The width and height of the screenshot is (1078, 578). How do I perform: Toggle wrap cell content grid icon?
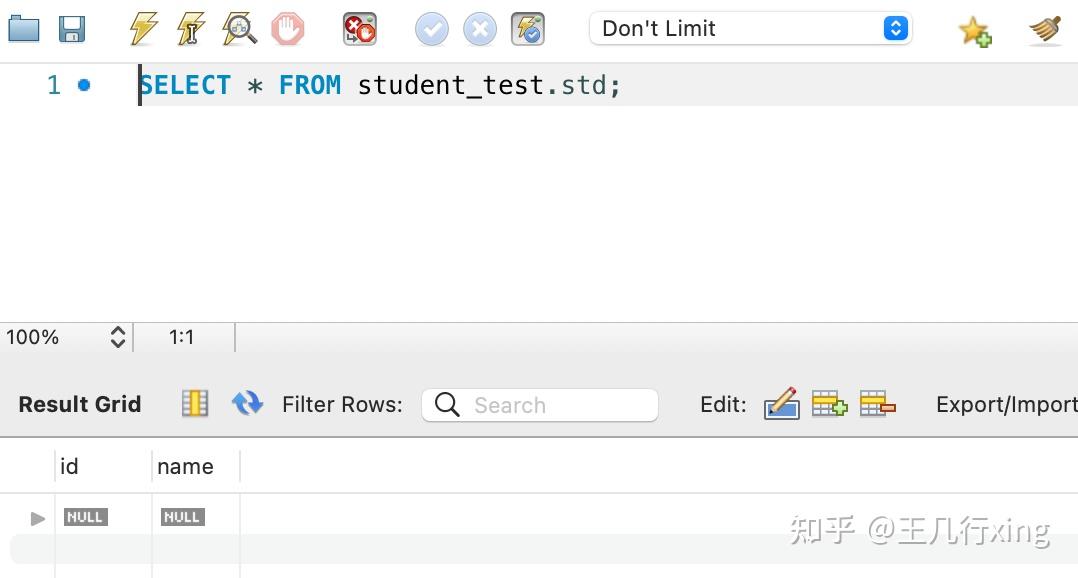195,403
